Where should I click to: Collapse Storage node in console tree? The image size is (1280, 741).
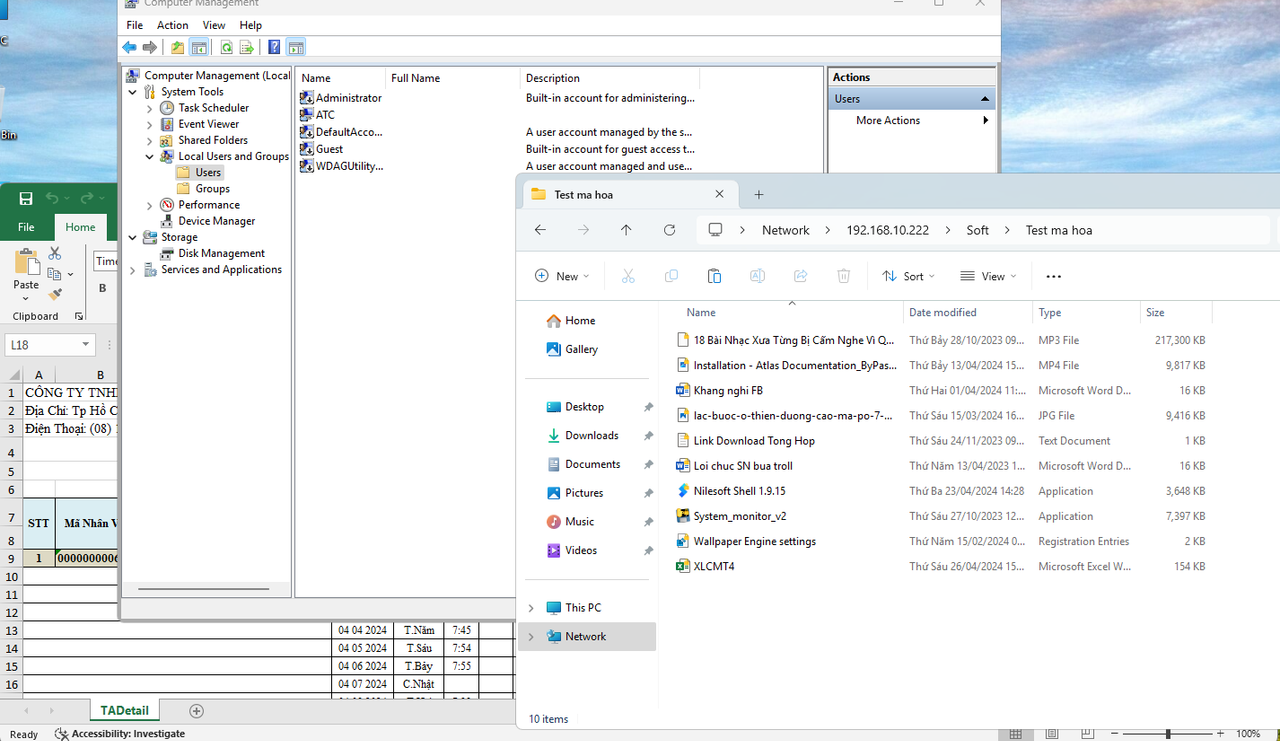click(x=134, y=238)
